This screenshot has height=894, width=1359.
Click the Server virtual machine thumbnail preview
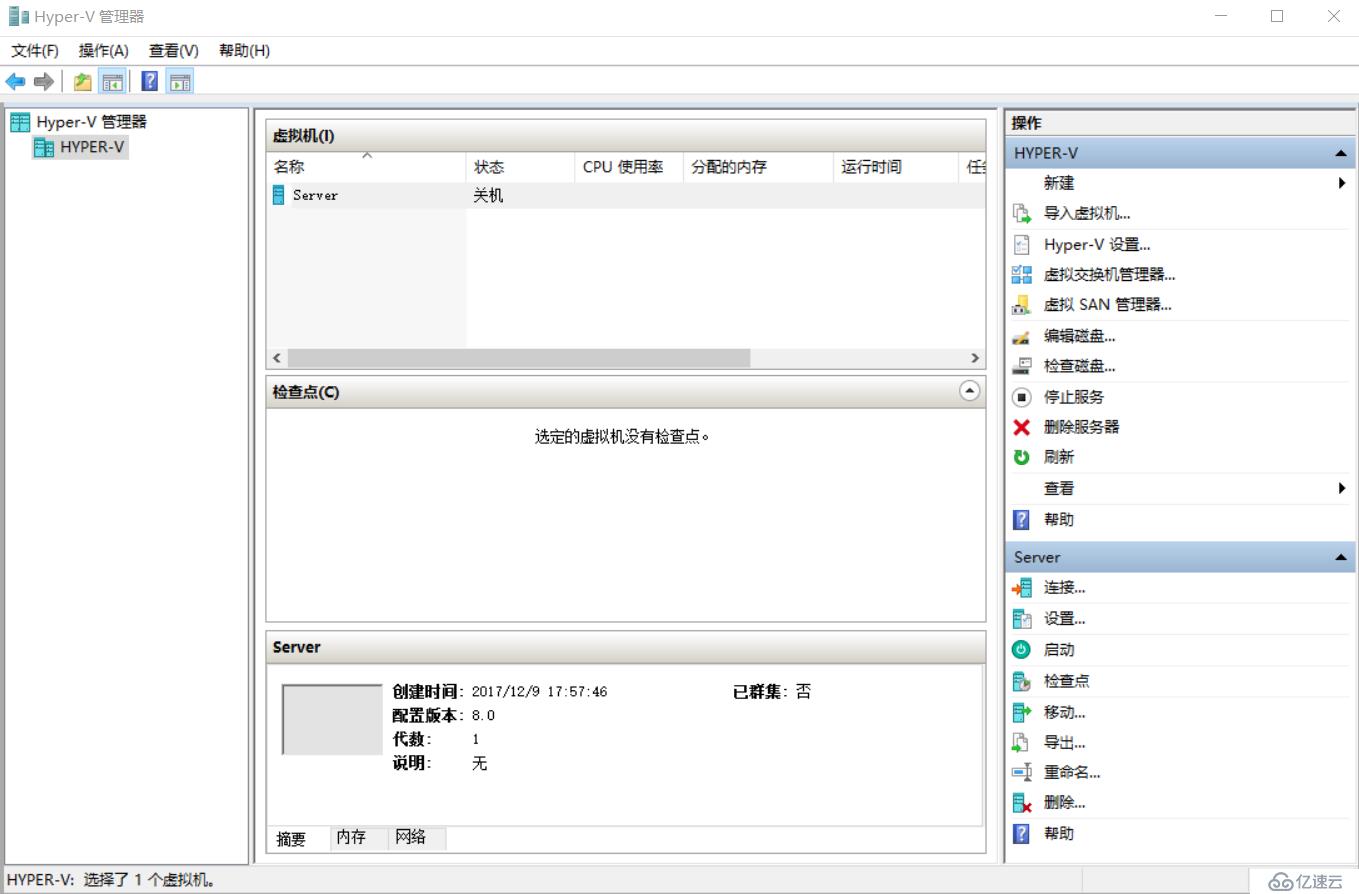tap(332, 719)
